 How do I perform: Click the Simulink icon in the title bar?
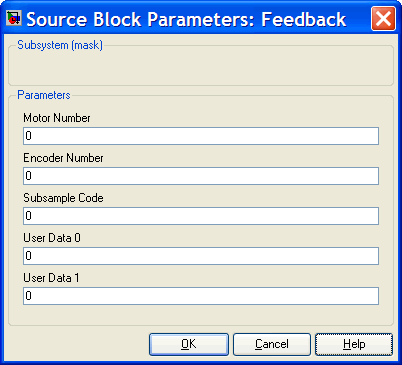click(x=14, y=18)
